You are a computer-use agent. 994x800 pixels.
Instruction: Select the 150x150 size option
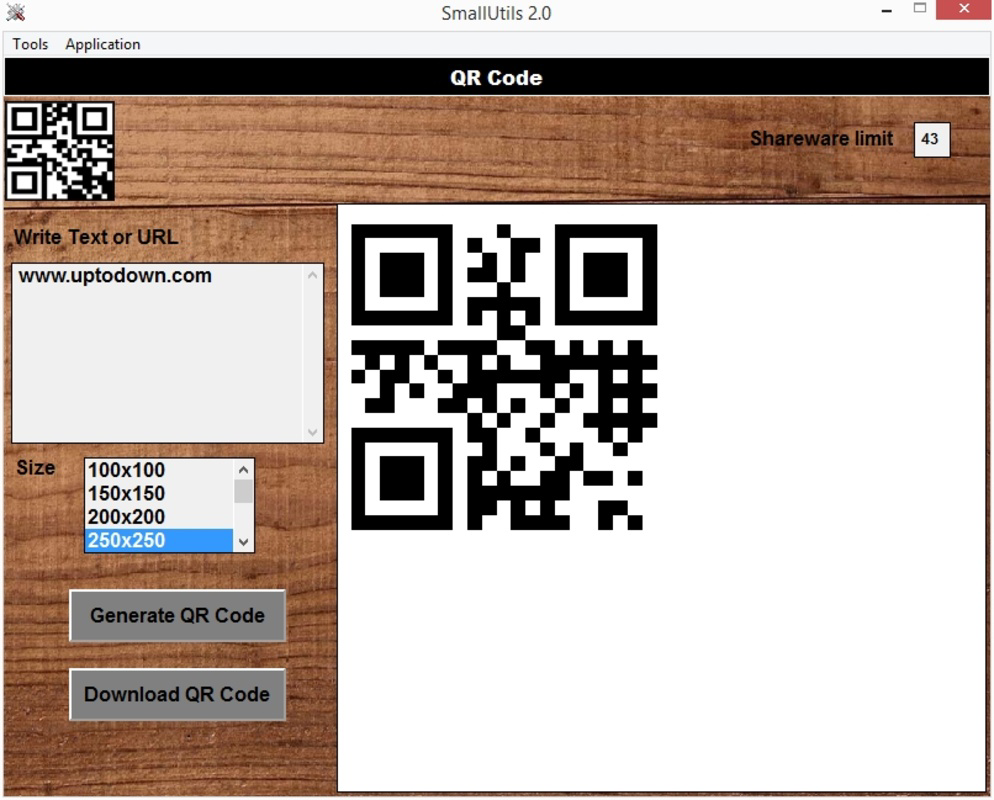pyautogui.click(x=158, y=493)
